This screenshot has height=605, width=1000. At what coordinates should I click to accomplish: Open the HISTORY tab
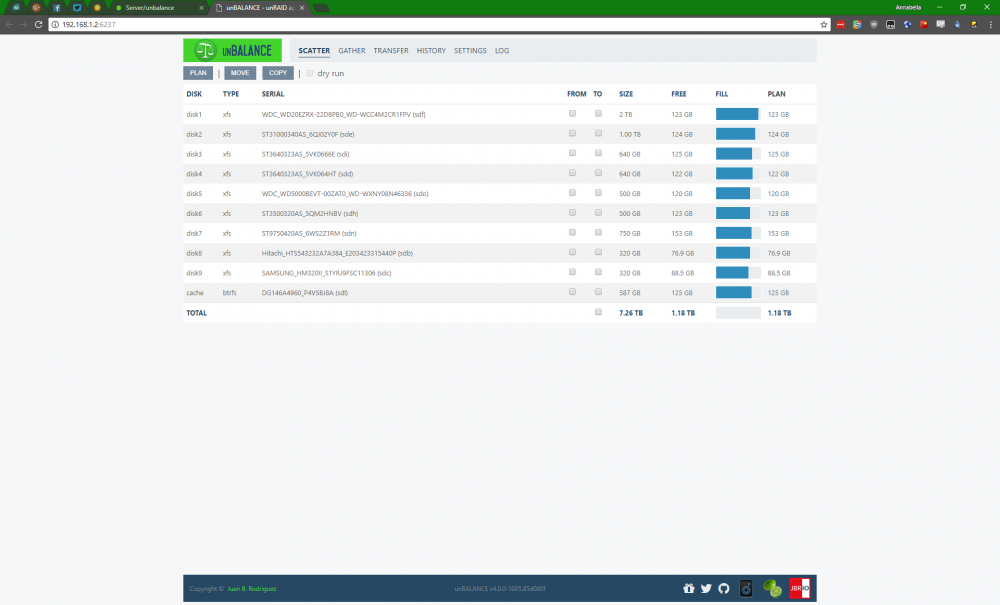431,50
